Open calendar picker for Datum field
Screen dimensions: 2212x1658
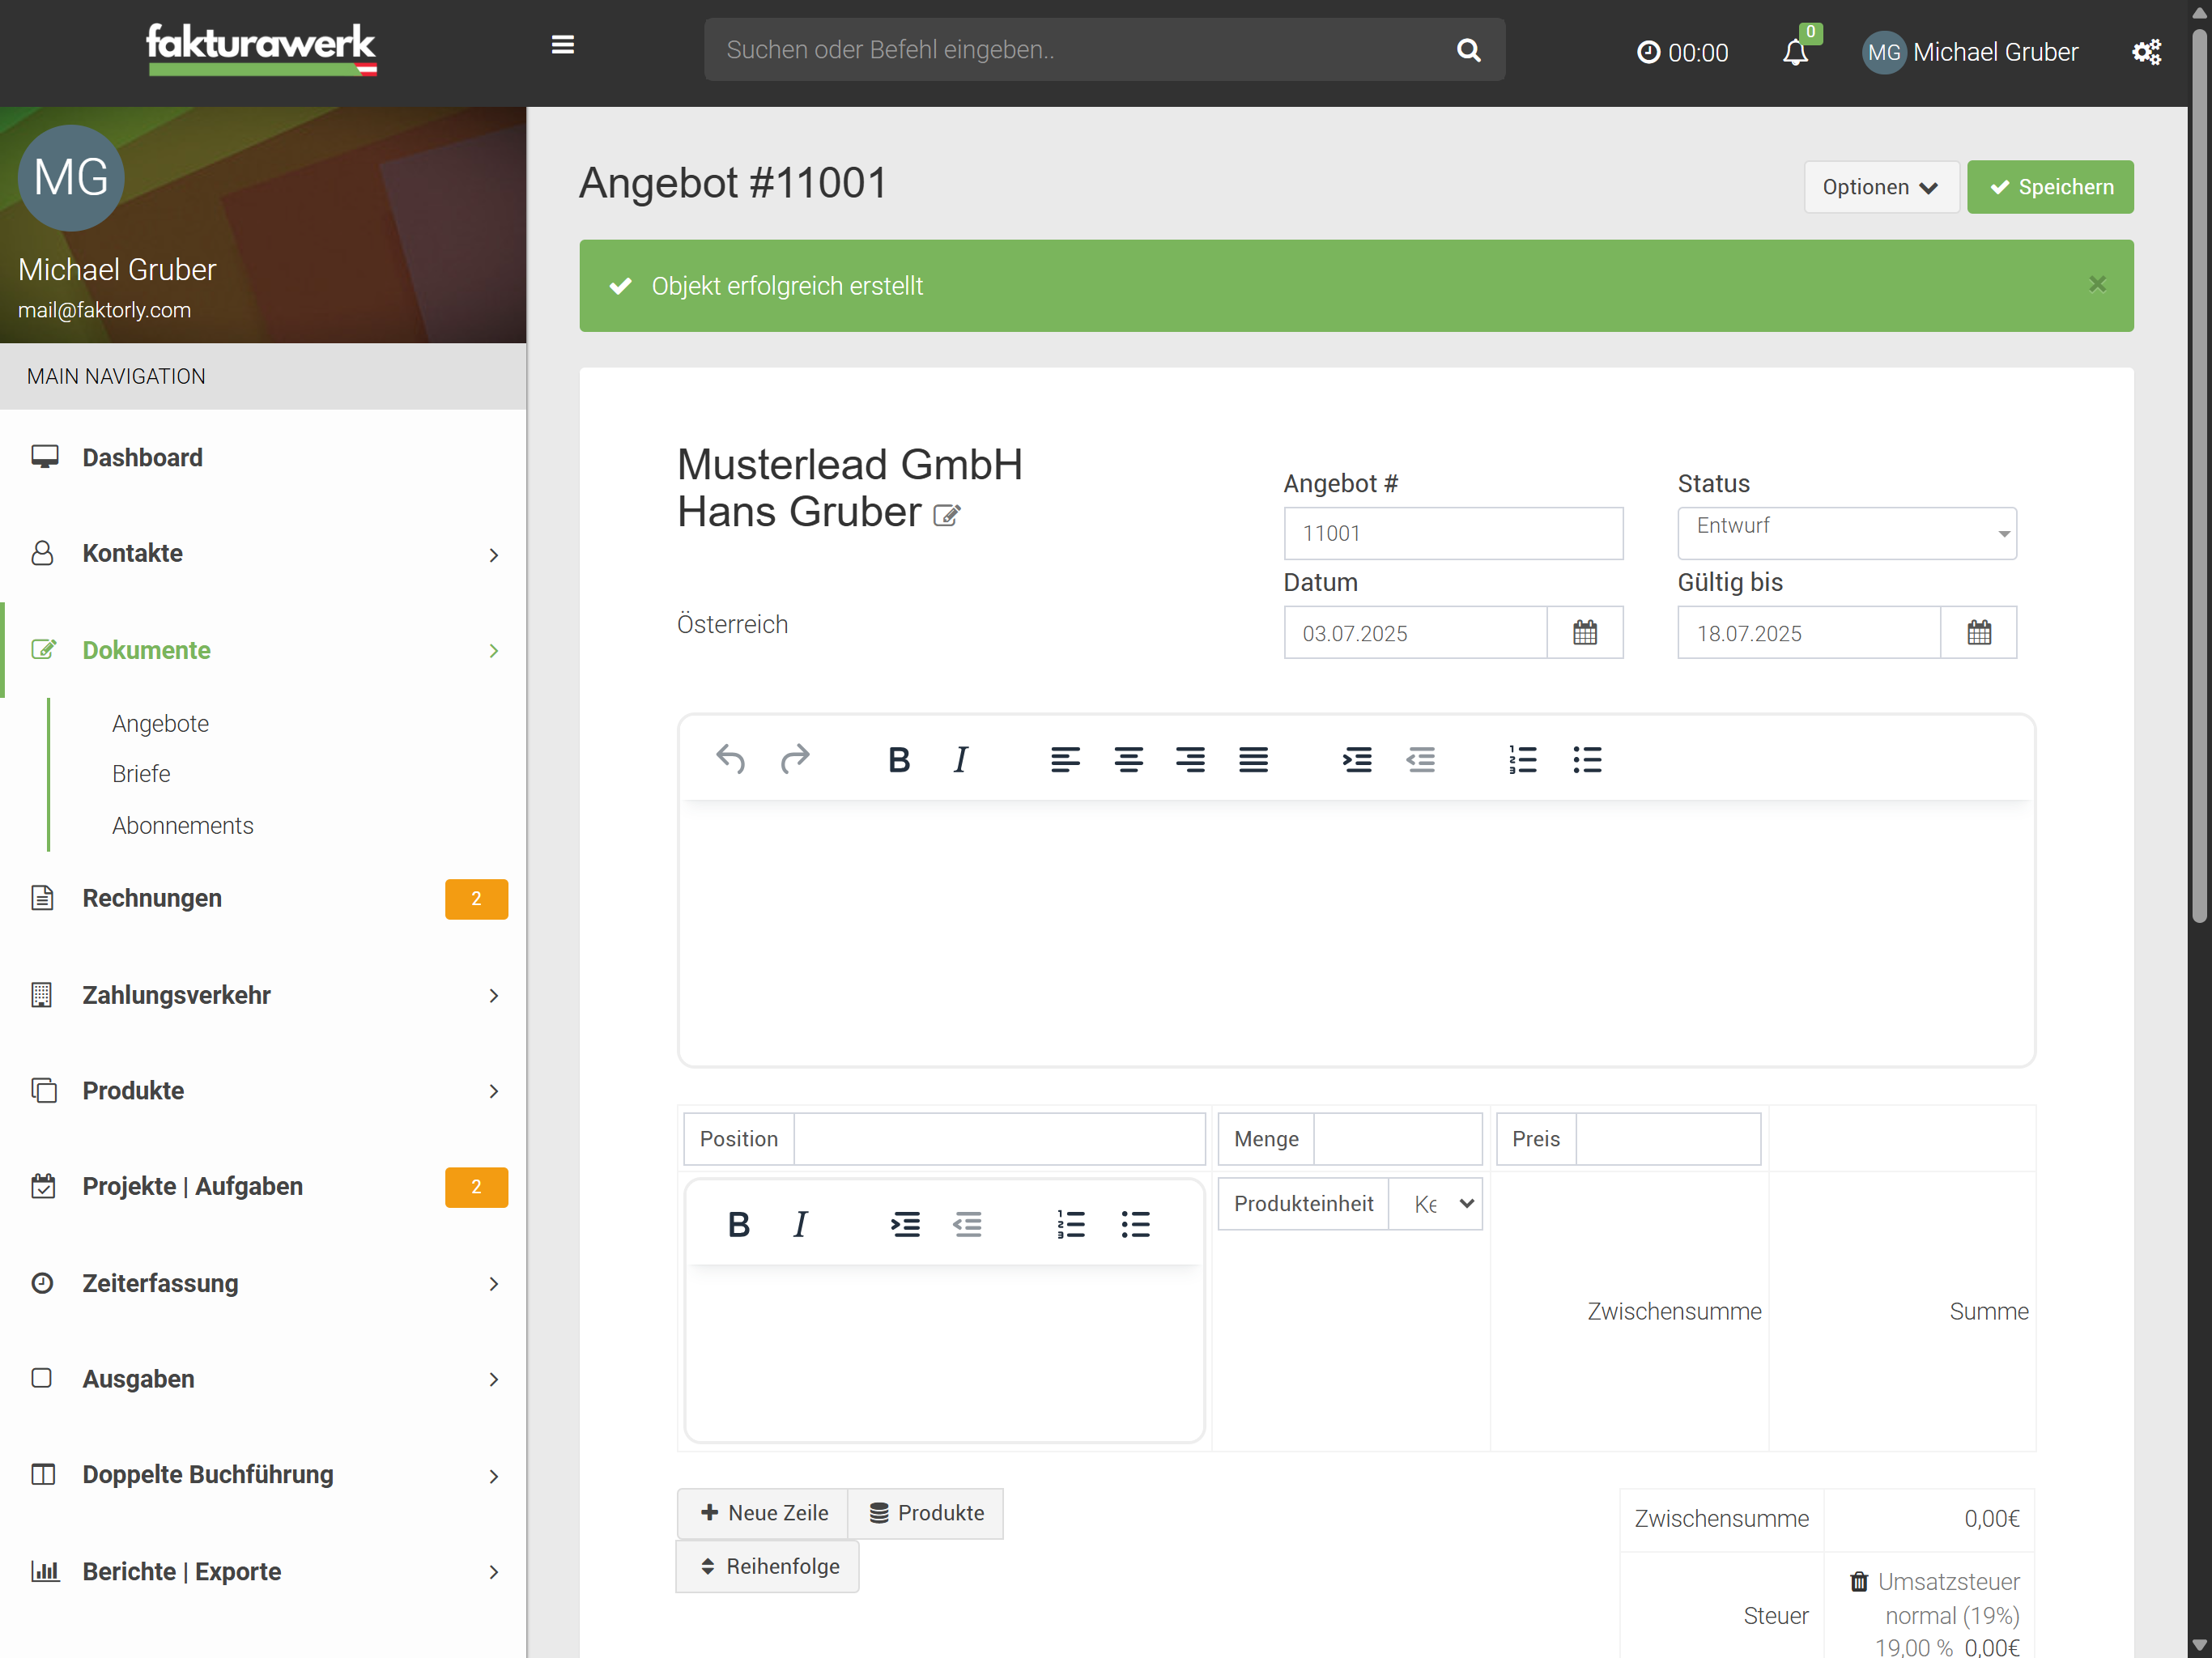(1585, 633)
